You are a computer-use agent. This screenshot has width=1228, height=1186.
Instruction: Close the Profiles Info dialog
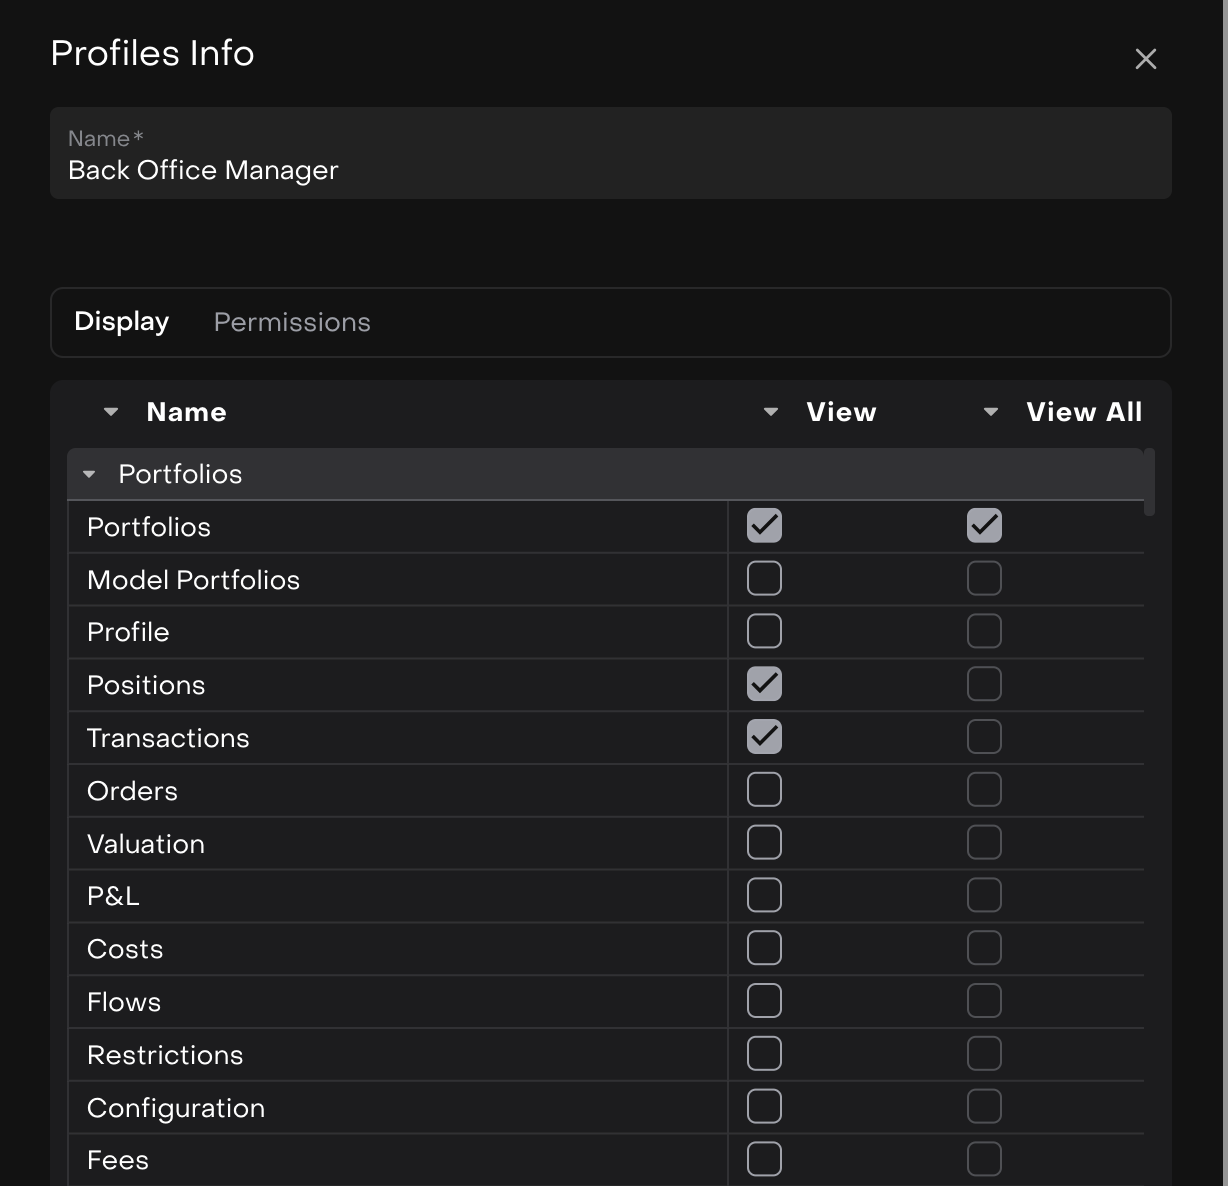tap(1145, 59)
